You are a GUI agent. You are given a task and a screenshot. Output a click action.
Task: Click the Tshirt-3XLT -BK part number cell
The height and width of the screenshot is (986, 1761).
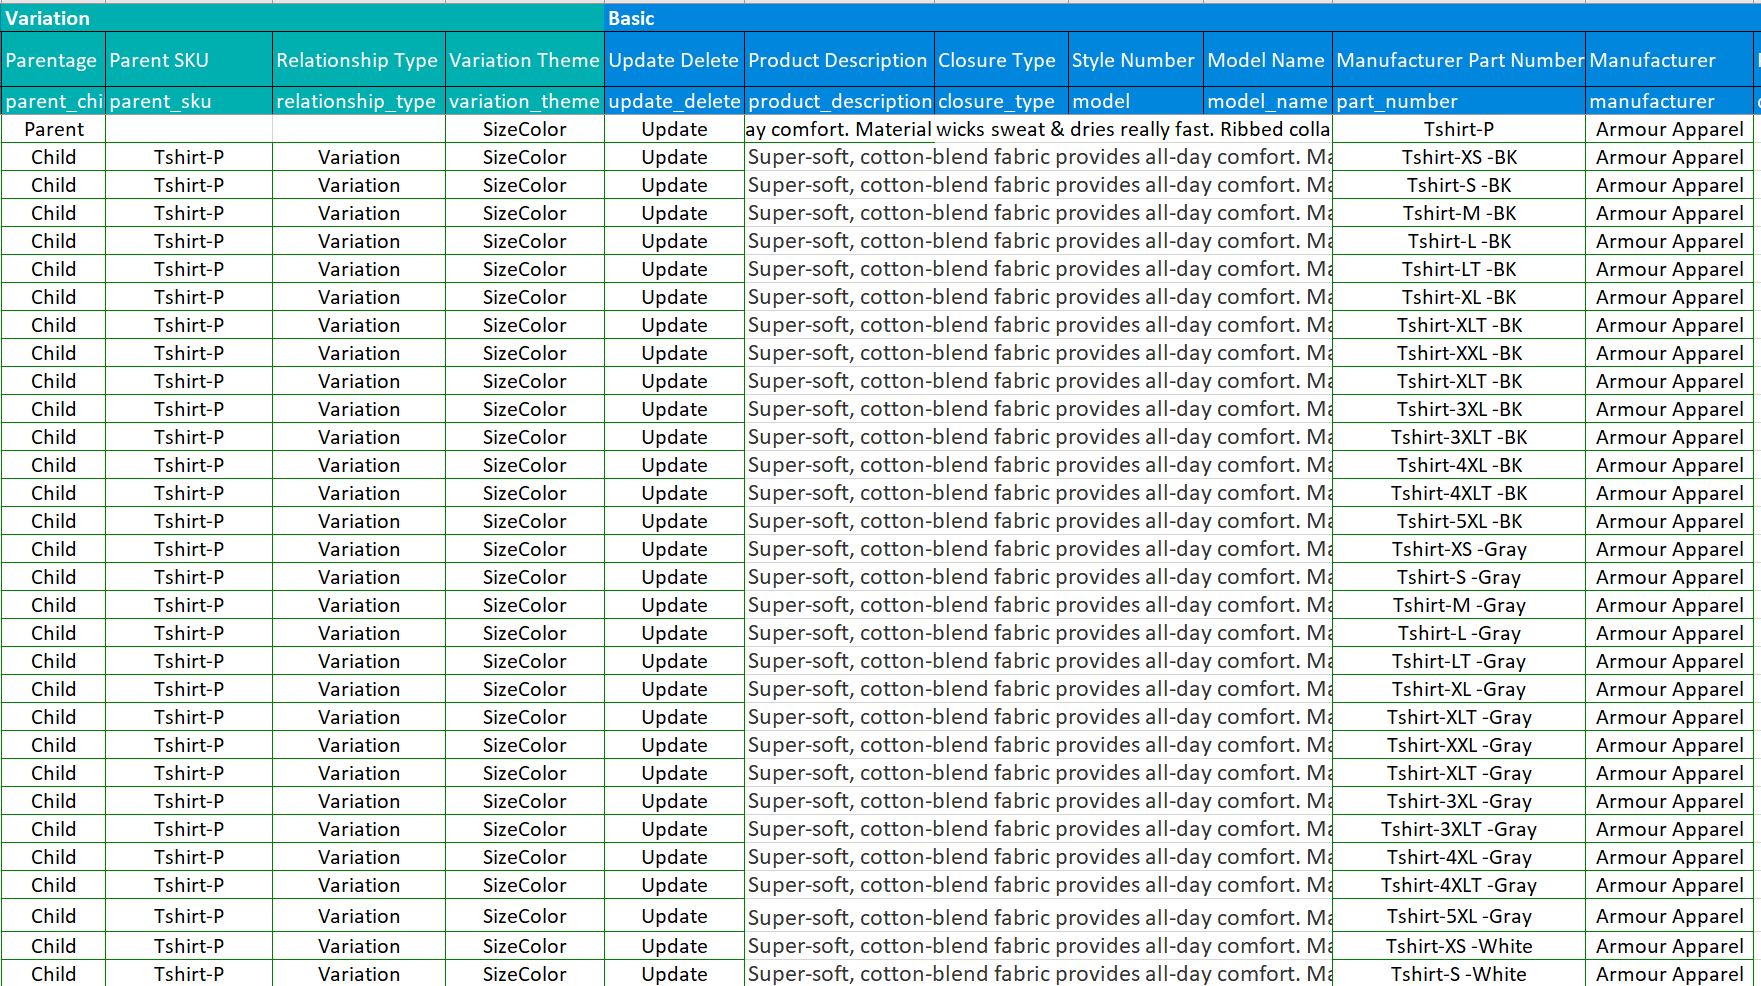point(1459,437)
